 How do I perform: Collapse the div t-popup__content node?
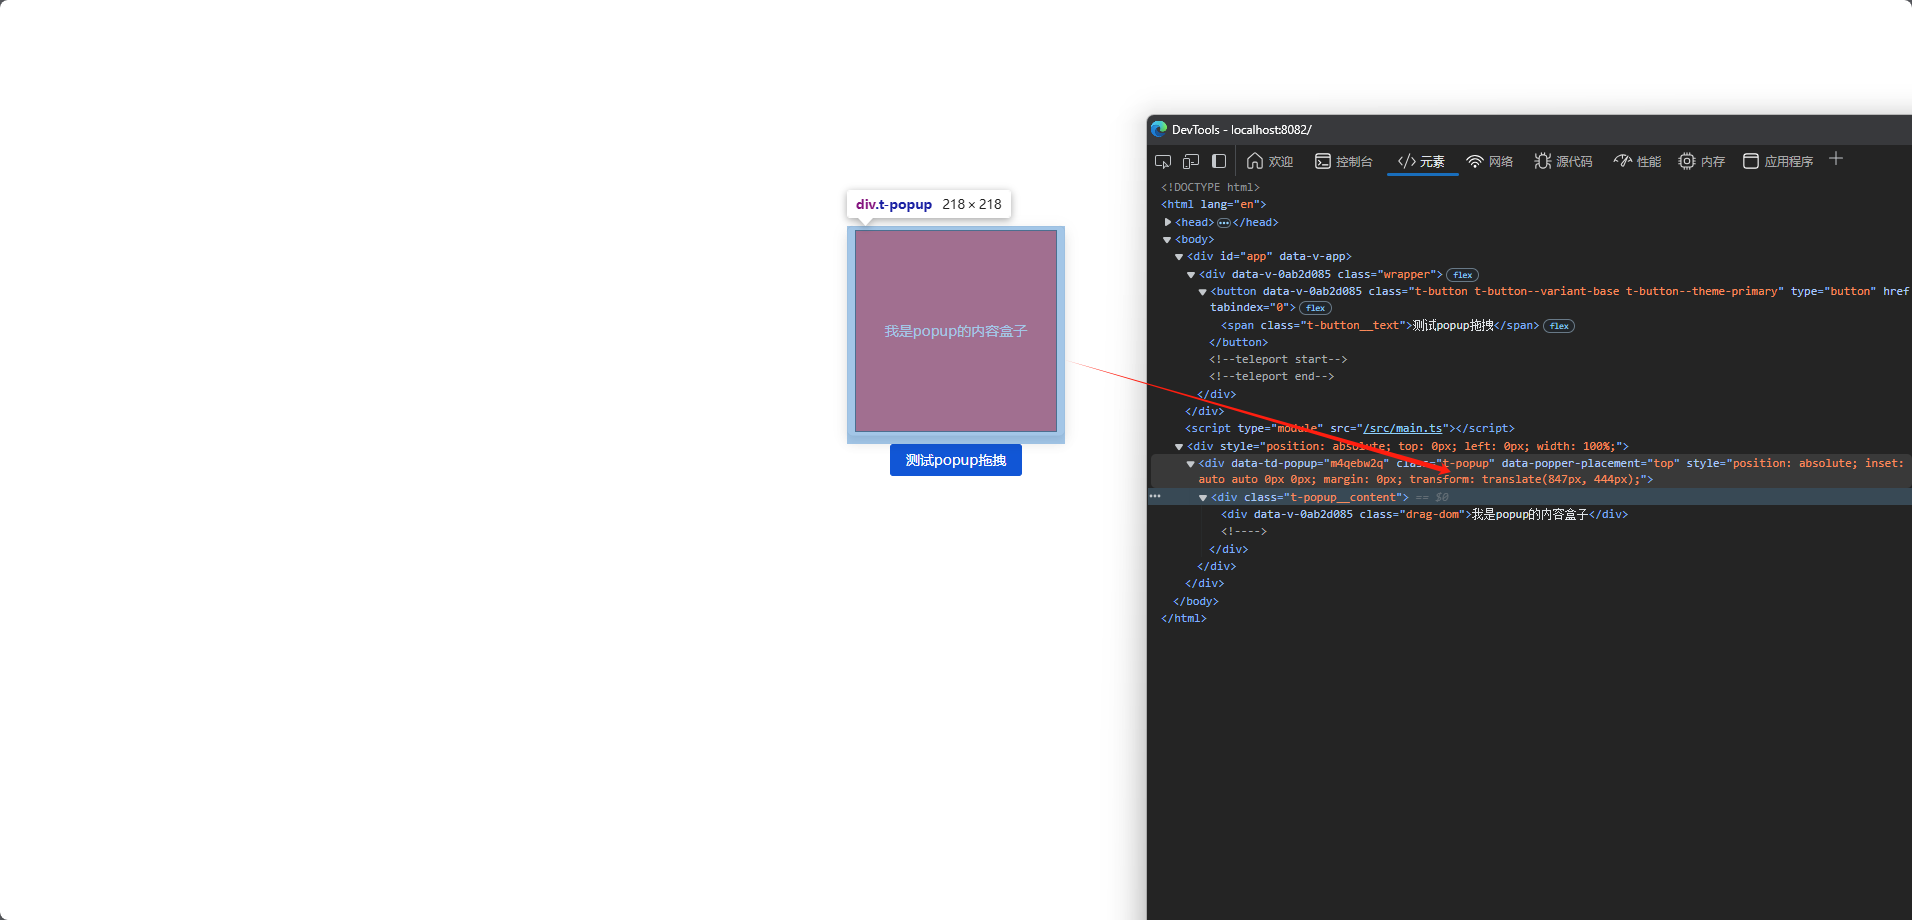[x=1203, y=498]
